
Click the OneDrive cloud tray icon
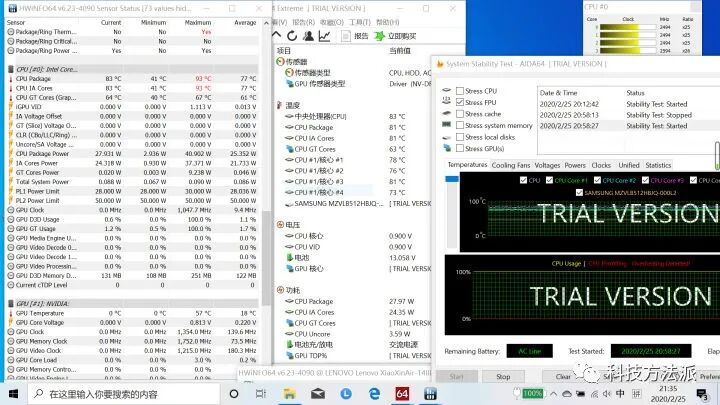pyautogui.click(x=567, y=394)
